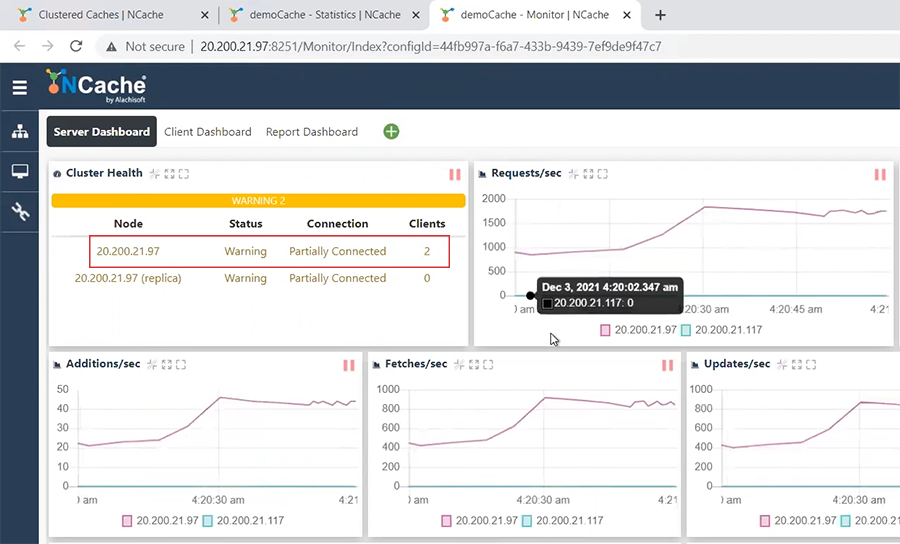Click Updates/sec fullscreen corners icon
This screenshot has height=544, width=900.
811,364
